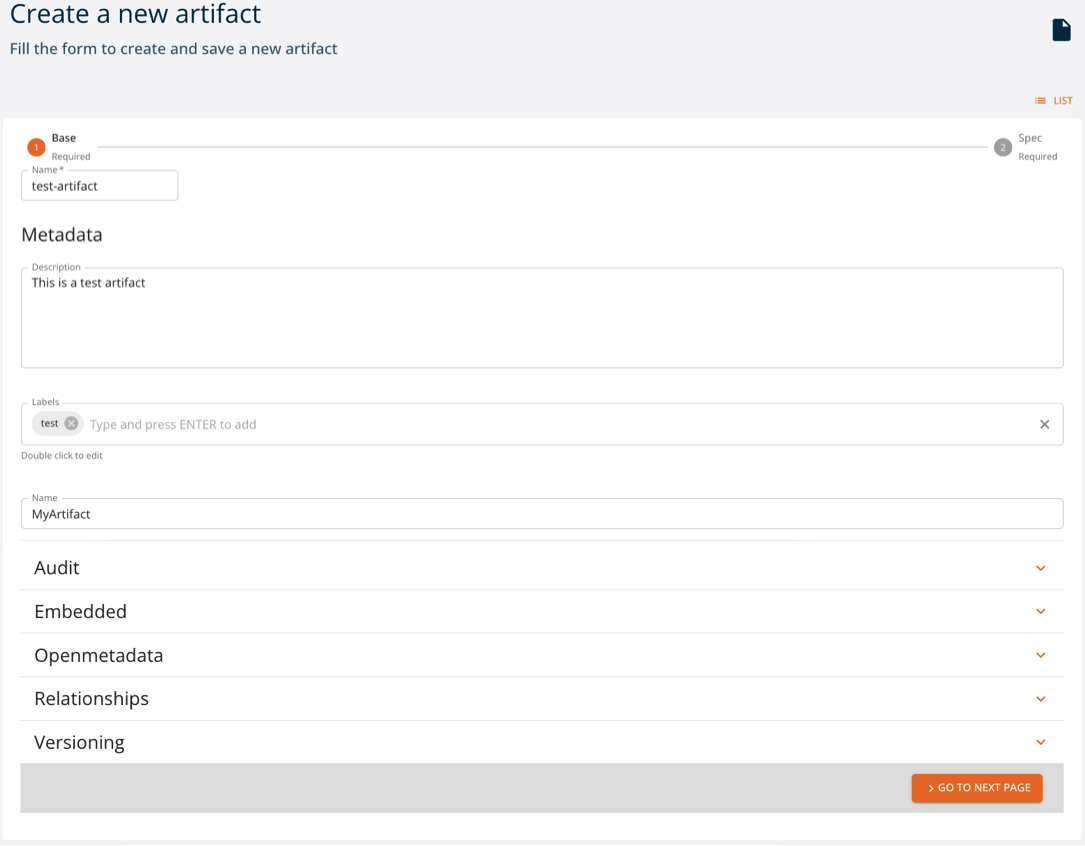Expand the Versioning section chevron
This screenshot has height=846, width=1085.
[1040, 743]
